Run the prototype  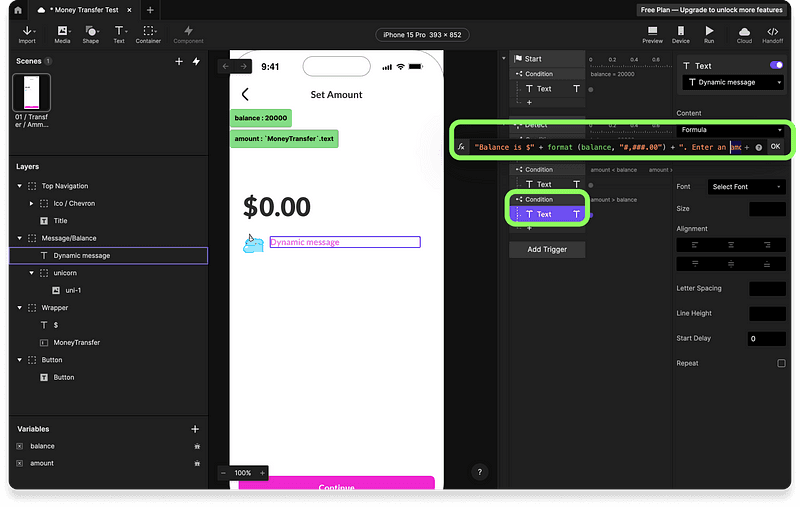[709, 35]
